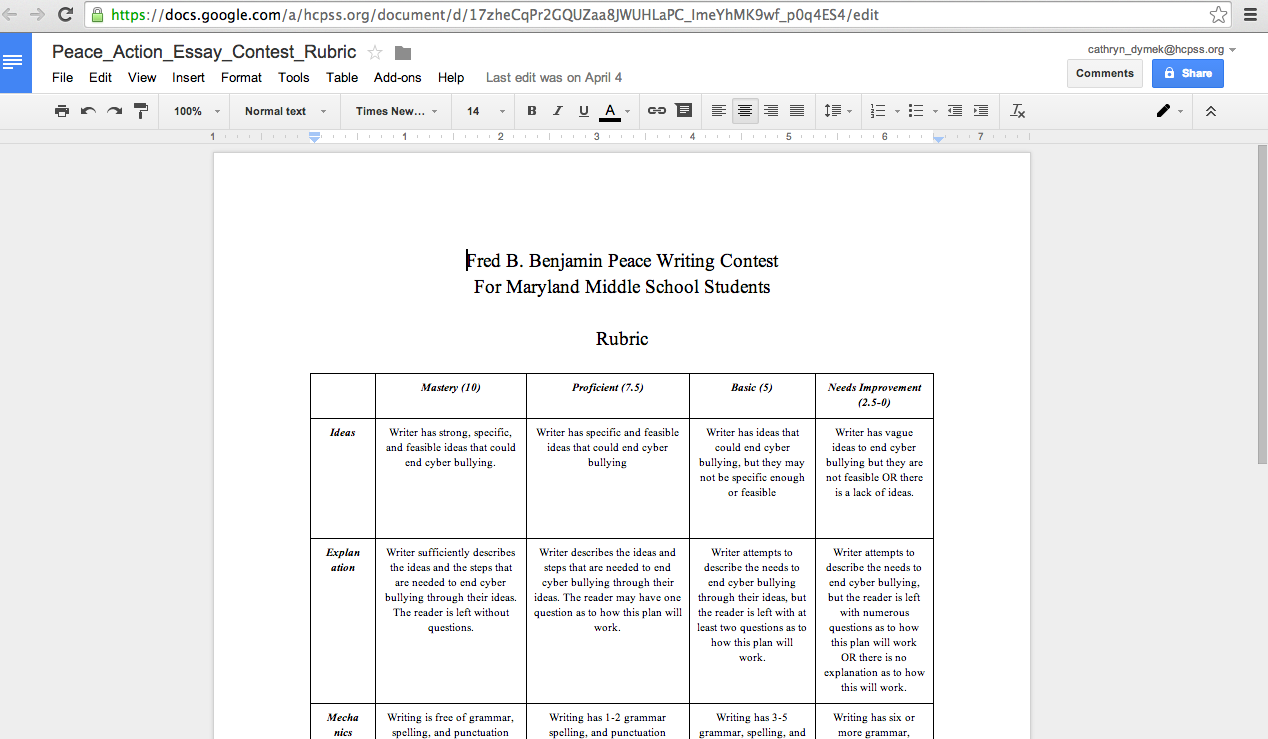Open the File menu
Image resolution: width=1268 pixels, height=739 pixels.
(x=62, y=77)
